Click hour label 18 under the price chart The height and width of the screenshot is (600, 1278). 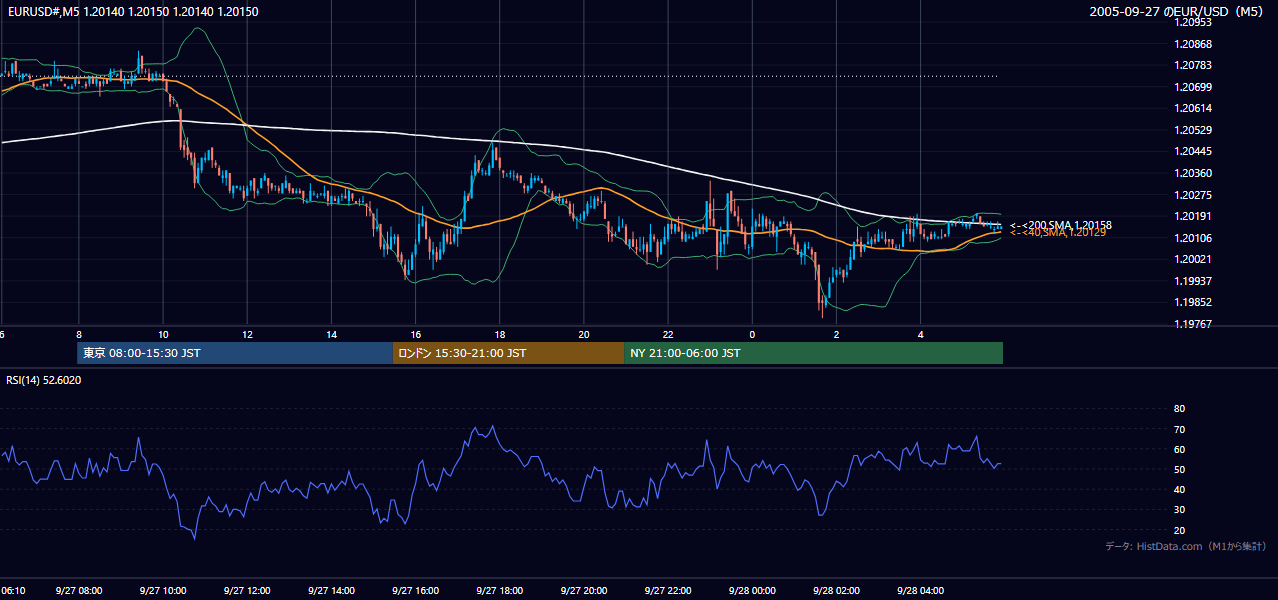pos(499,335)
